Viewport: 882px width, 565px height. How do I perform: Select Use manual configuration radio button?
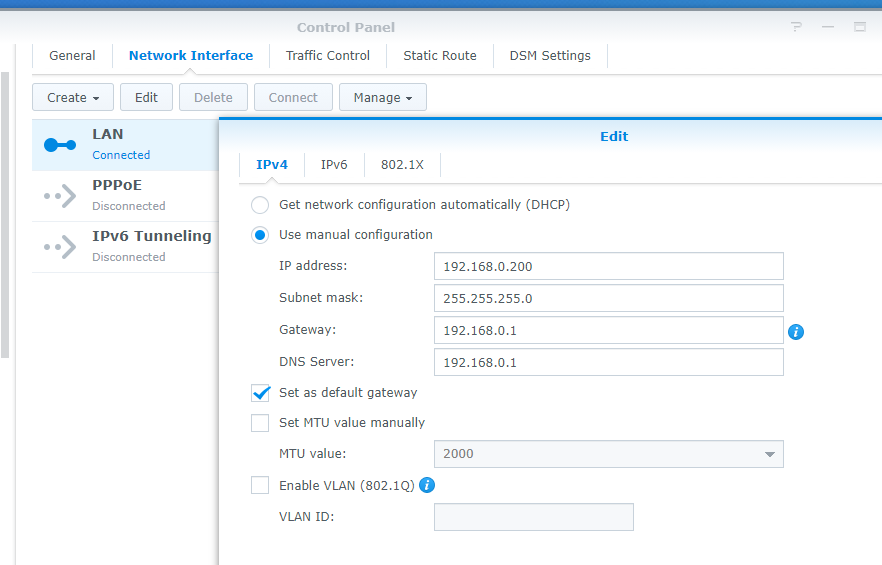point(260,235)
